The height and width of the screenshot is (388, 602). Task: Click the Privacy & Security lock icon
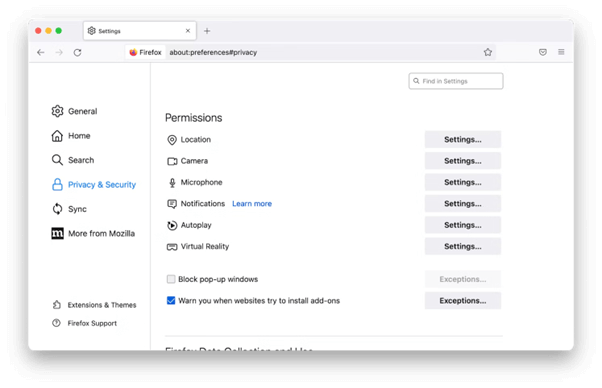(57, 185)
